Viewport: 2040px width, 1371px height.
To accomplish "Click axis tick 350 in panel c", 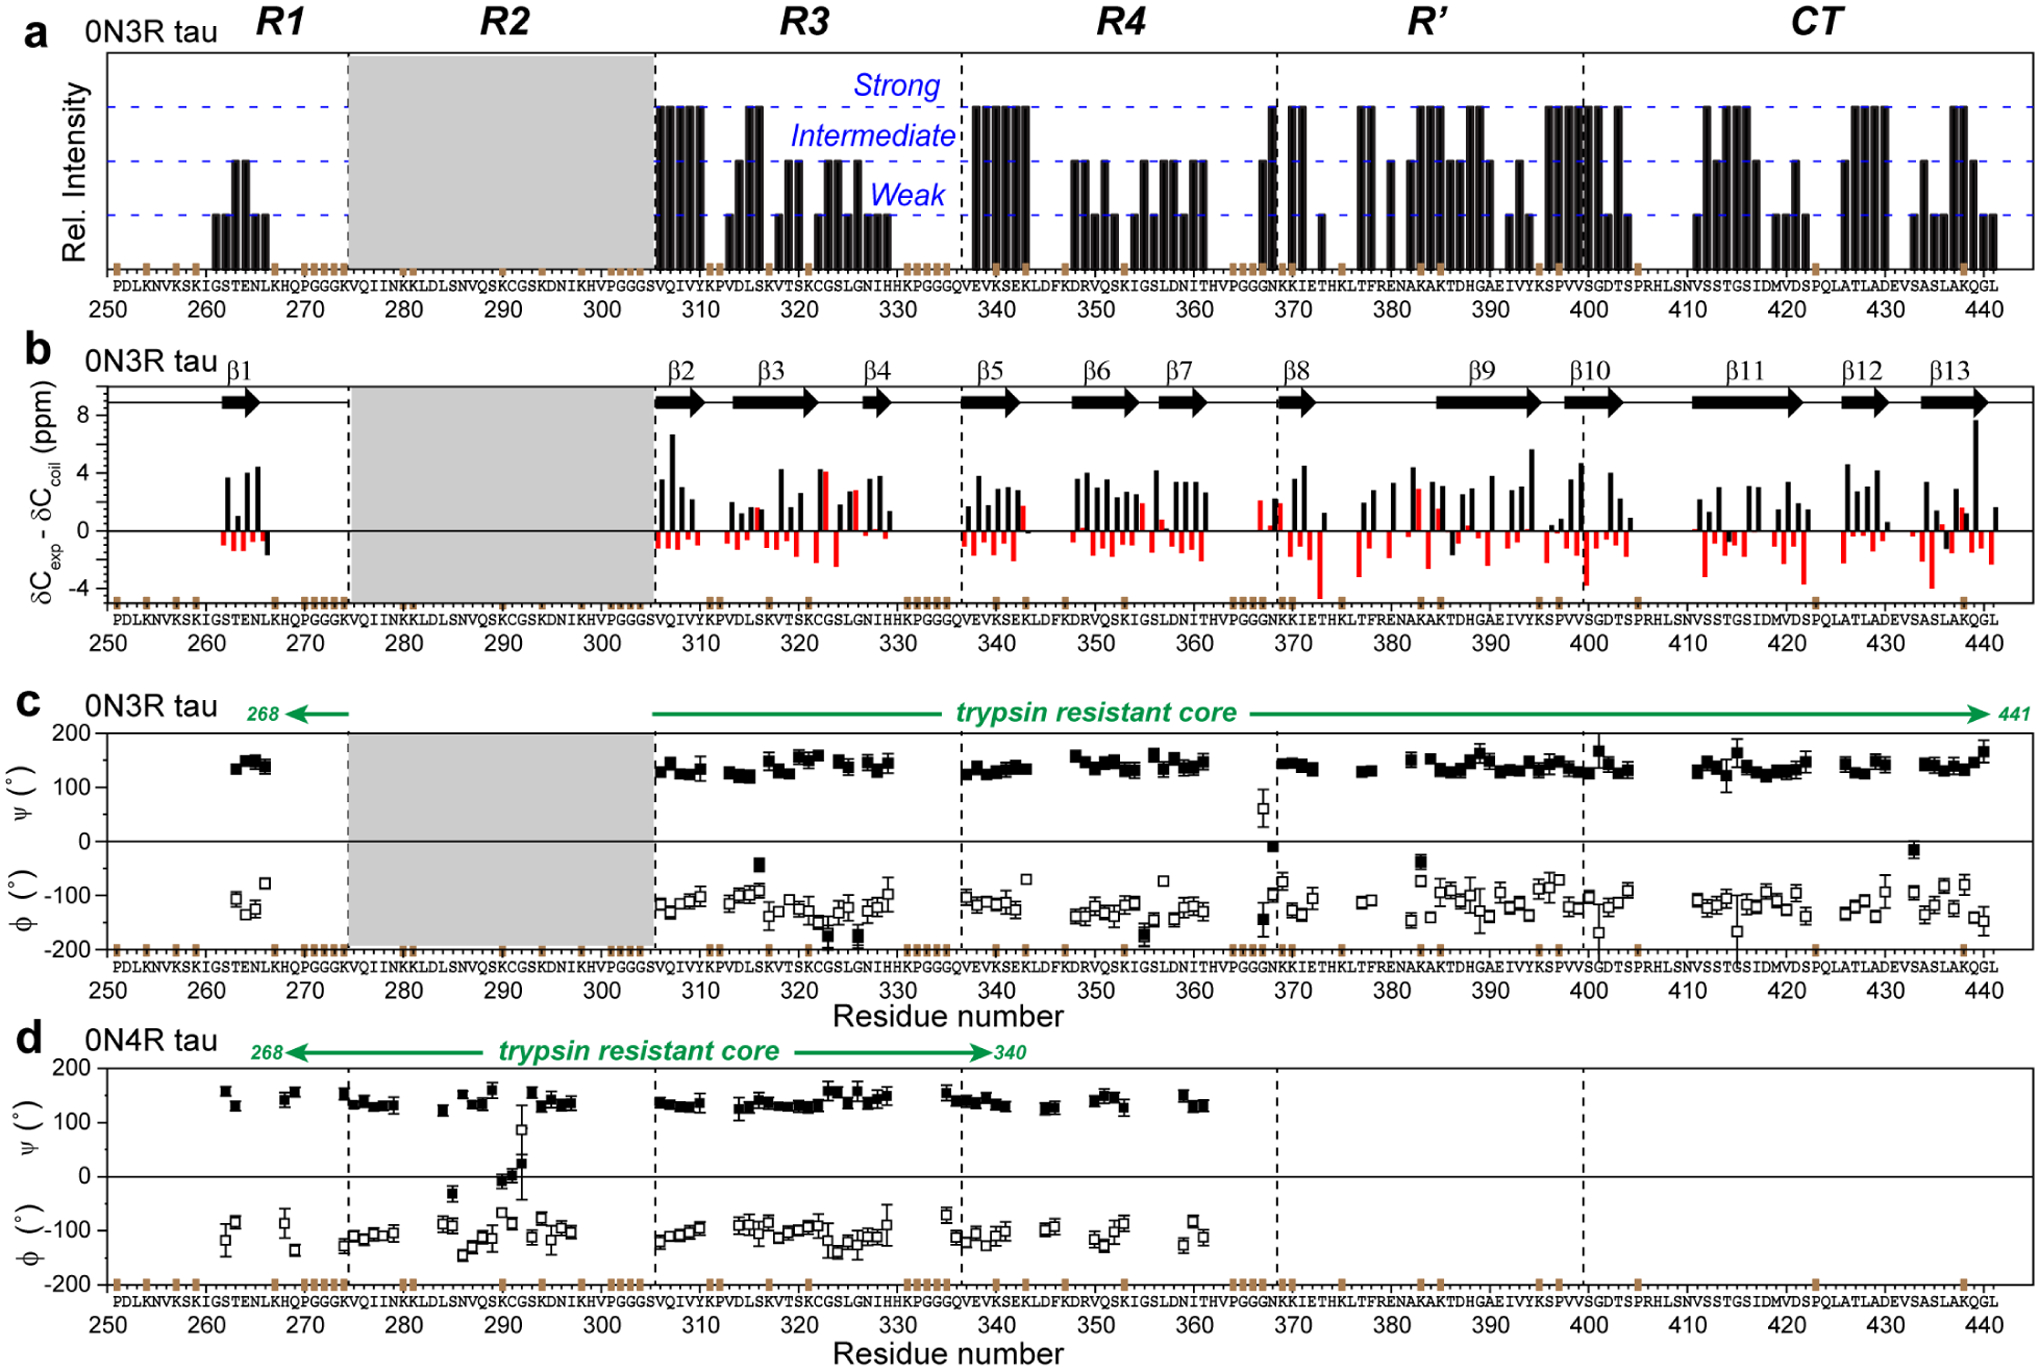I will 1096,990.
